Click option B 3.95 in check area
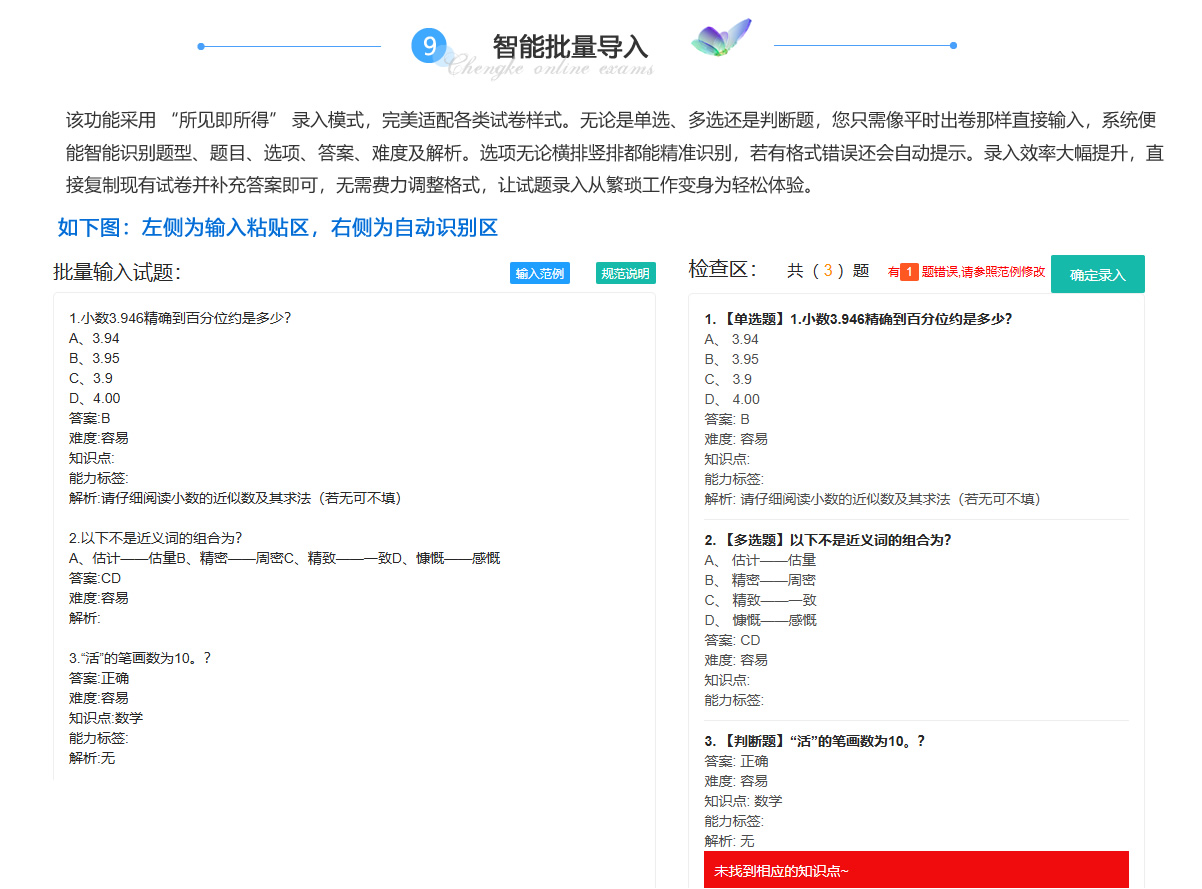Viewport: 1202px width, 889px height. pos(732,359)
